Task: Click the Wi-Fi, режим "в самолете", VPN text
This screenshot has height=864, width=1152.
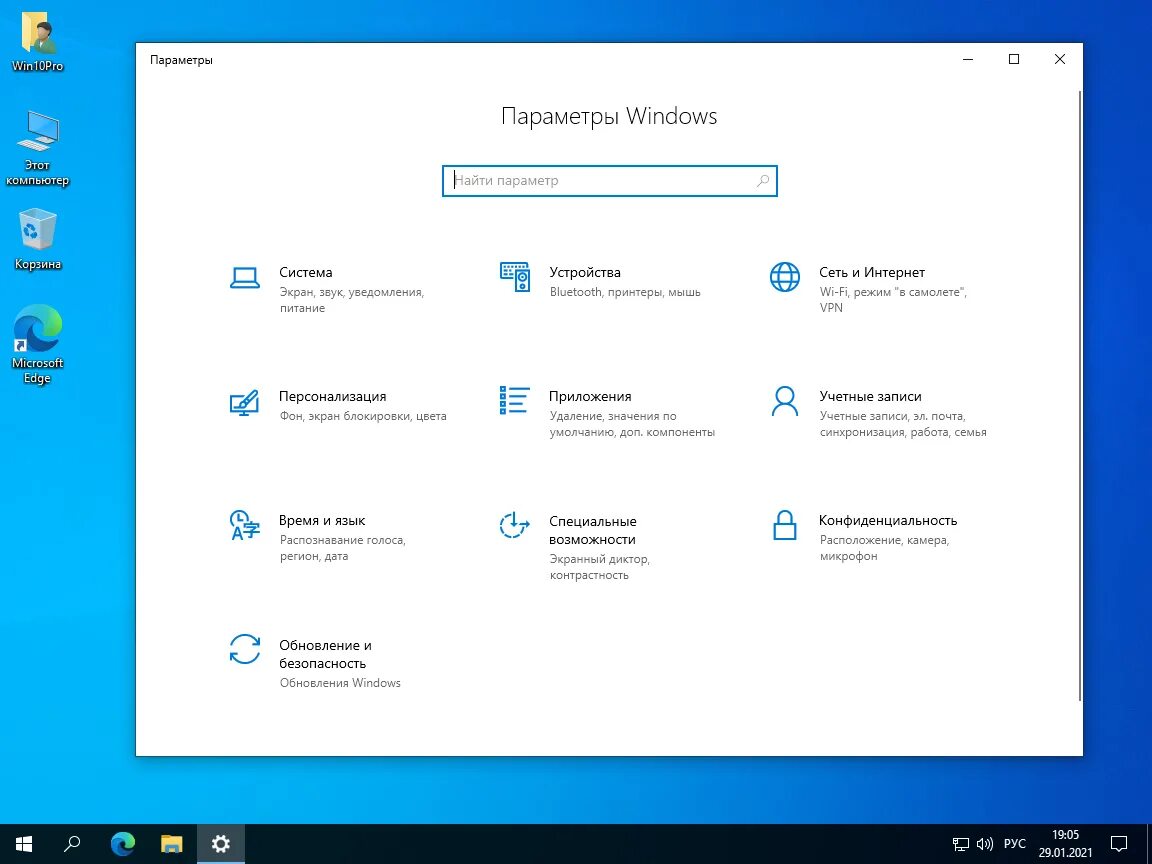Action: [893, 300]
